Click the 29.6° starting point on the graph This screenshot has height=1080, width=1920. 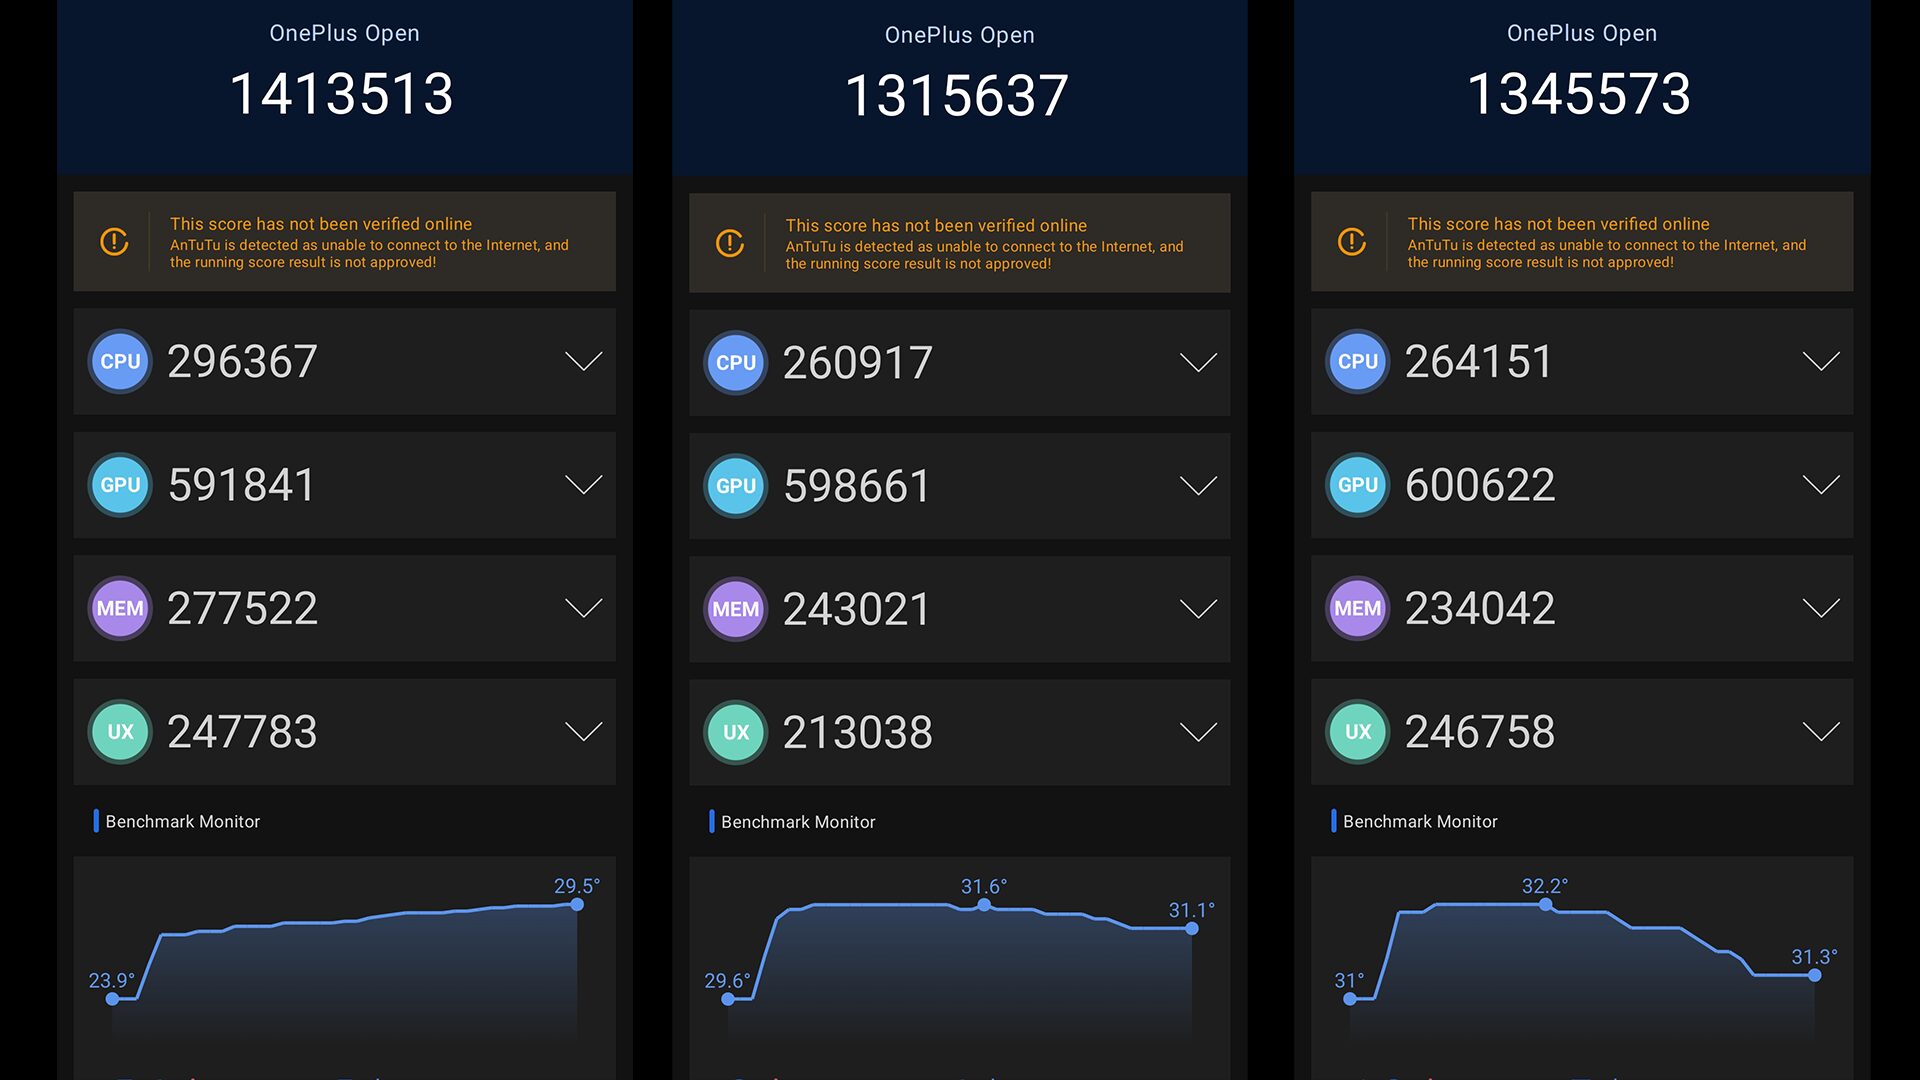click(728, 998)
